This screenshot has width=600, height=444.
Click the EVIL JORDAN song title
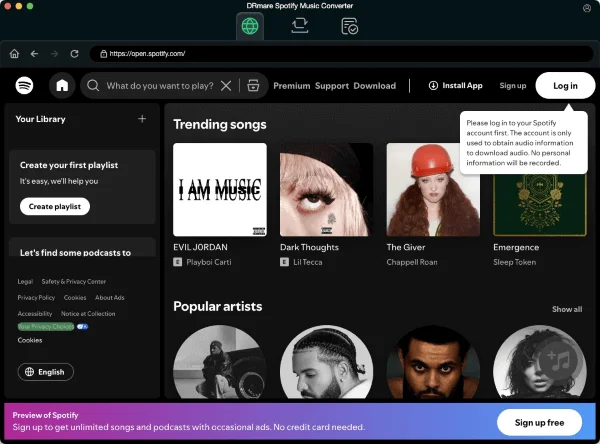[x=200, y=247]
